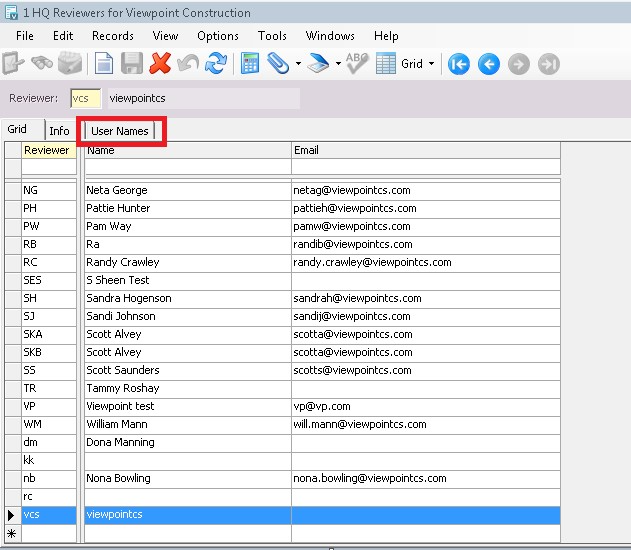
Task: Sort by Reviewer column header
Action: pos(49,150)
